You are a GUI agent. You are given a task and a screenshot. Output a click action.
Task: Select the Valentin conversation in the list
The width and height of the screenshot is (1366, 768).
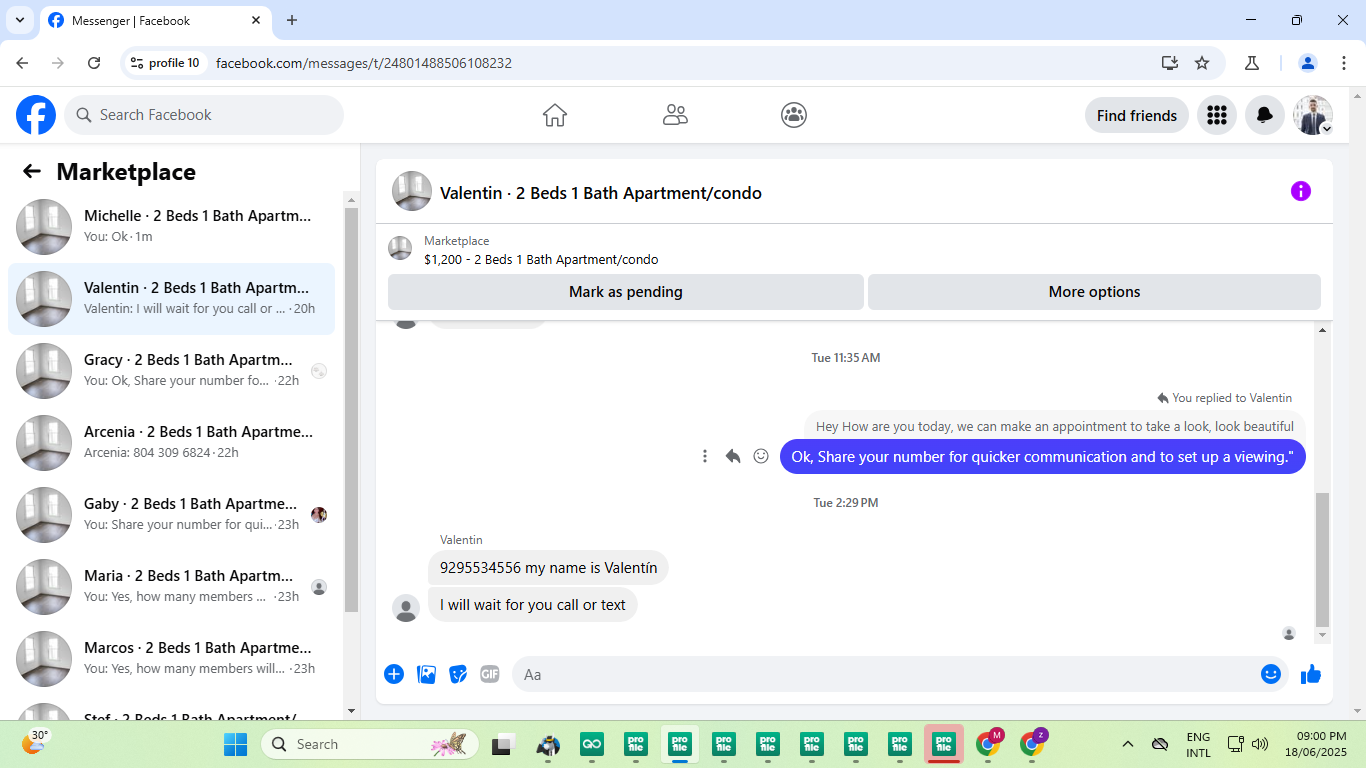[x=171, y=299]
